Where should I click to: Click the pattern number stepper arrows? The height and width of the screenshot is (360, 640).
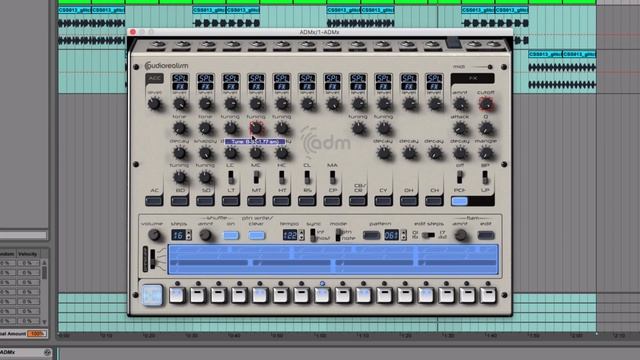coord(404,235)
